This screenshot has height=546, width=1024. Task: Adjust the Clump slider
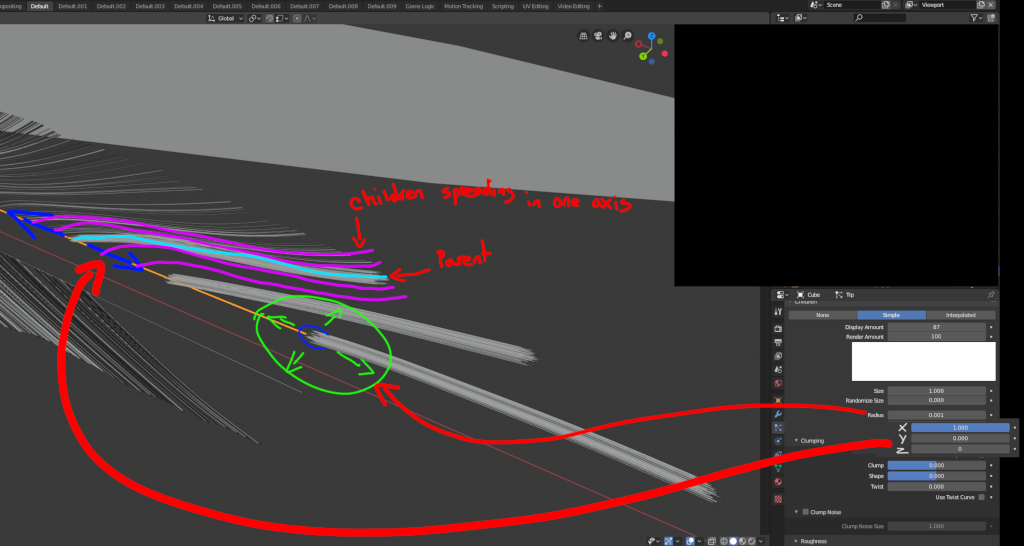[936, 465]
